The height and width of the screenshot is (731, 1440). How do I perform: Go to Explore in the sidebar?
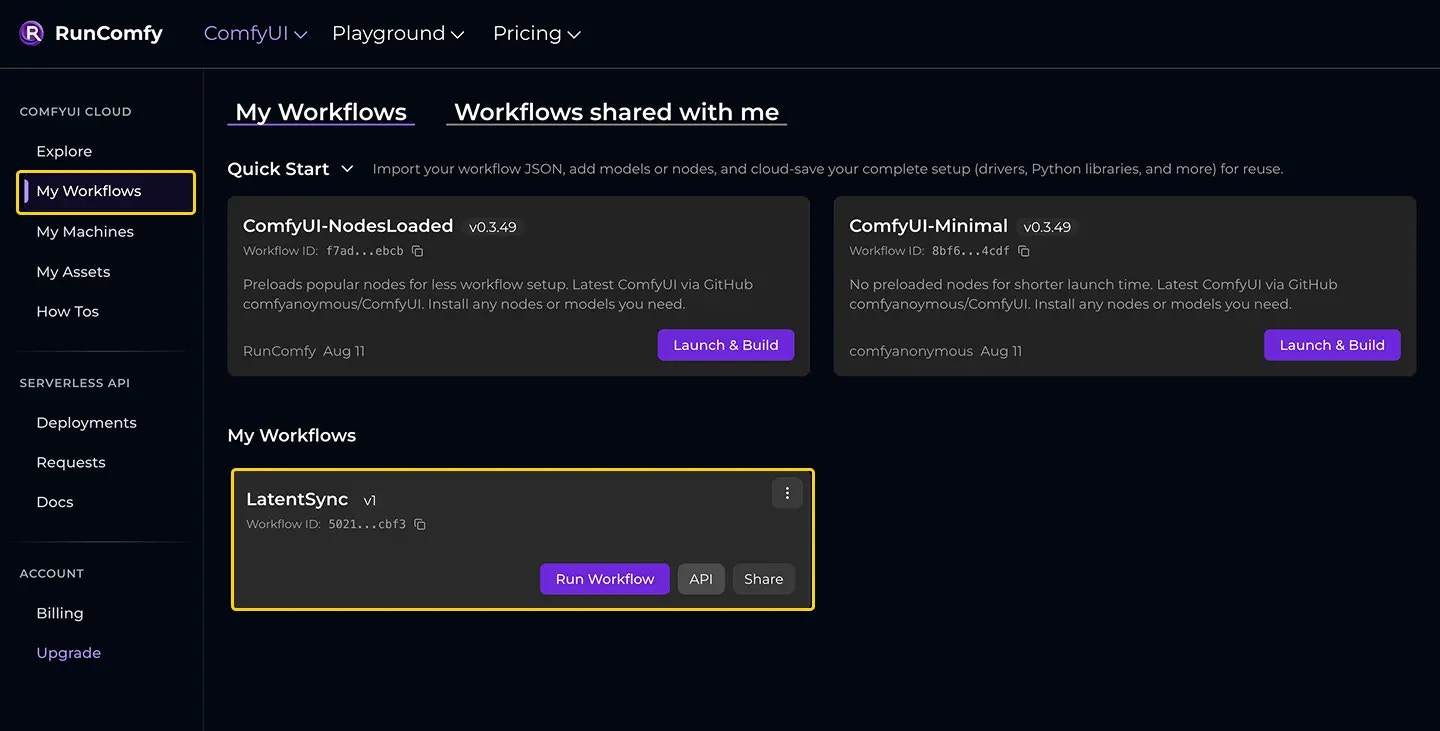click(x=64, y=151)
